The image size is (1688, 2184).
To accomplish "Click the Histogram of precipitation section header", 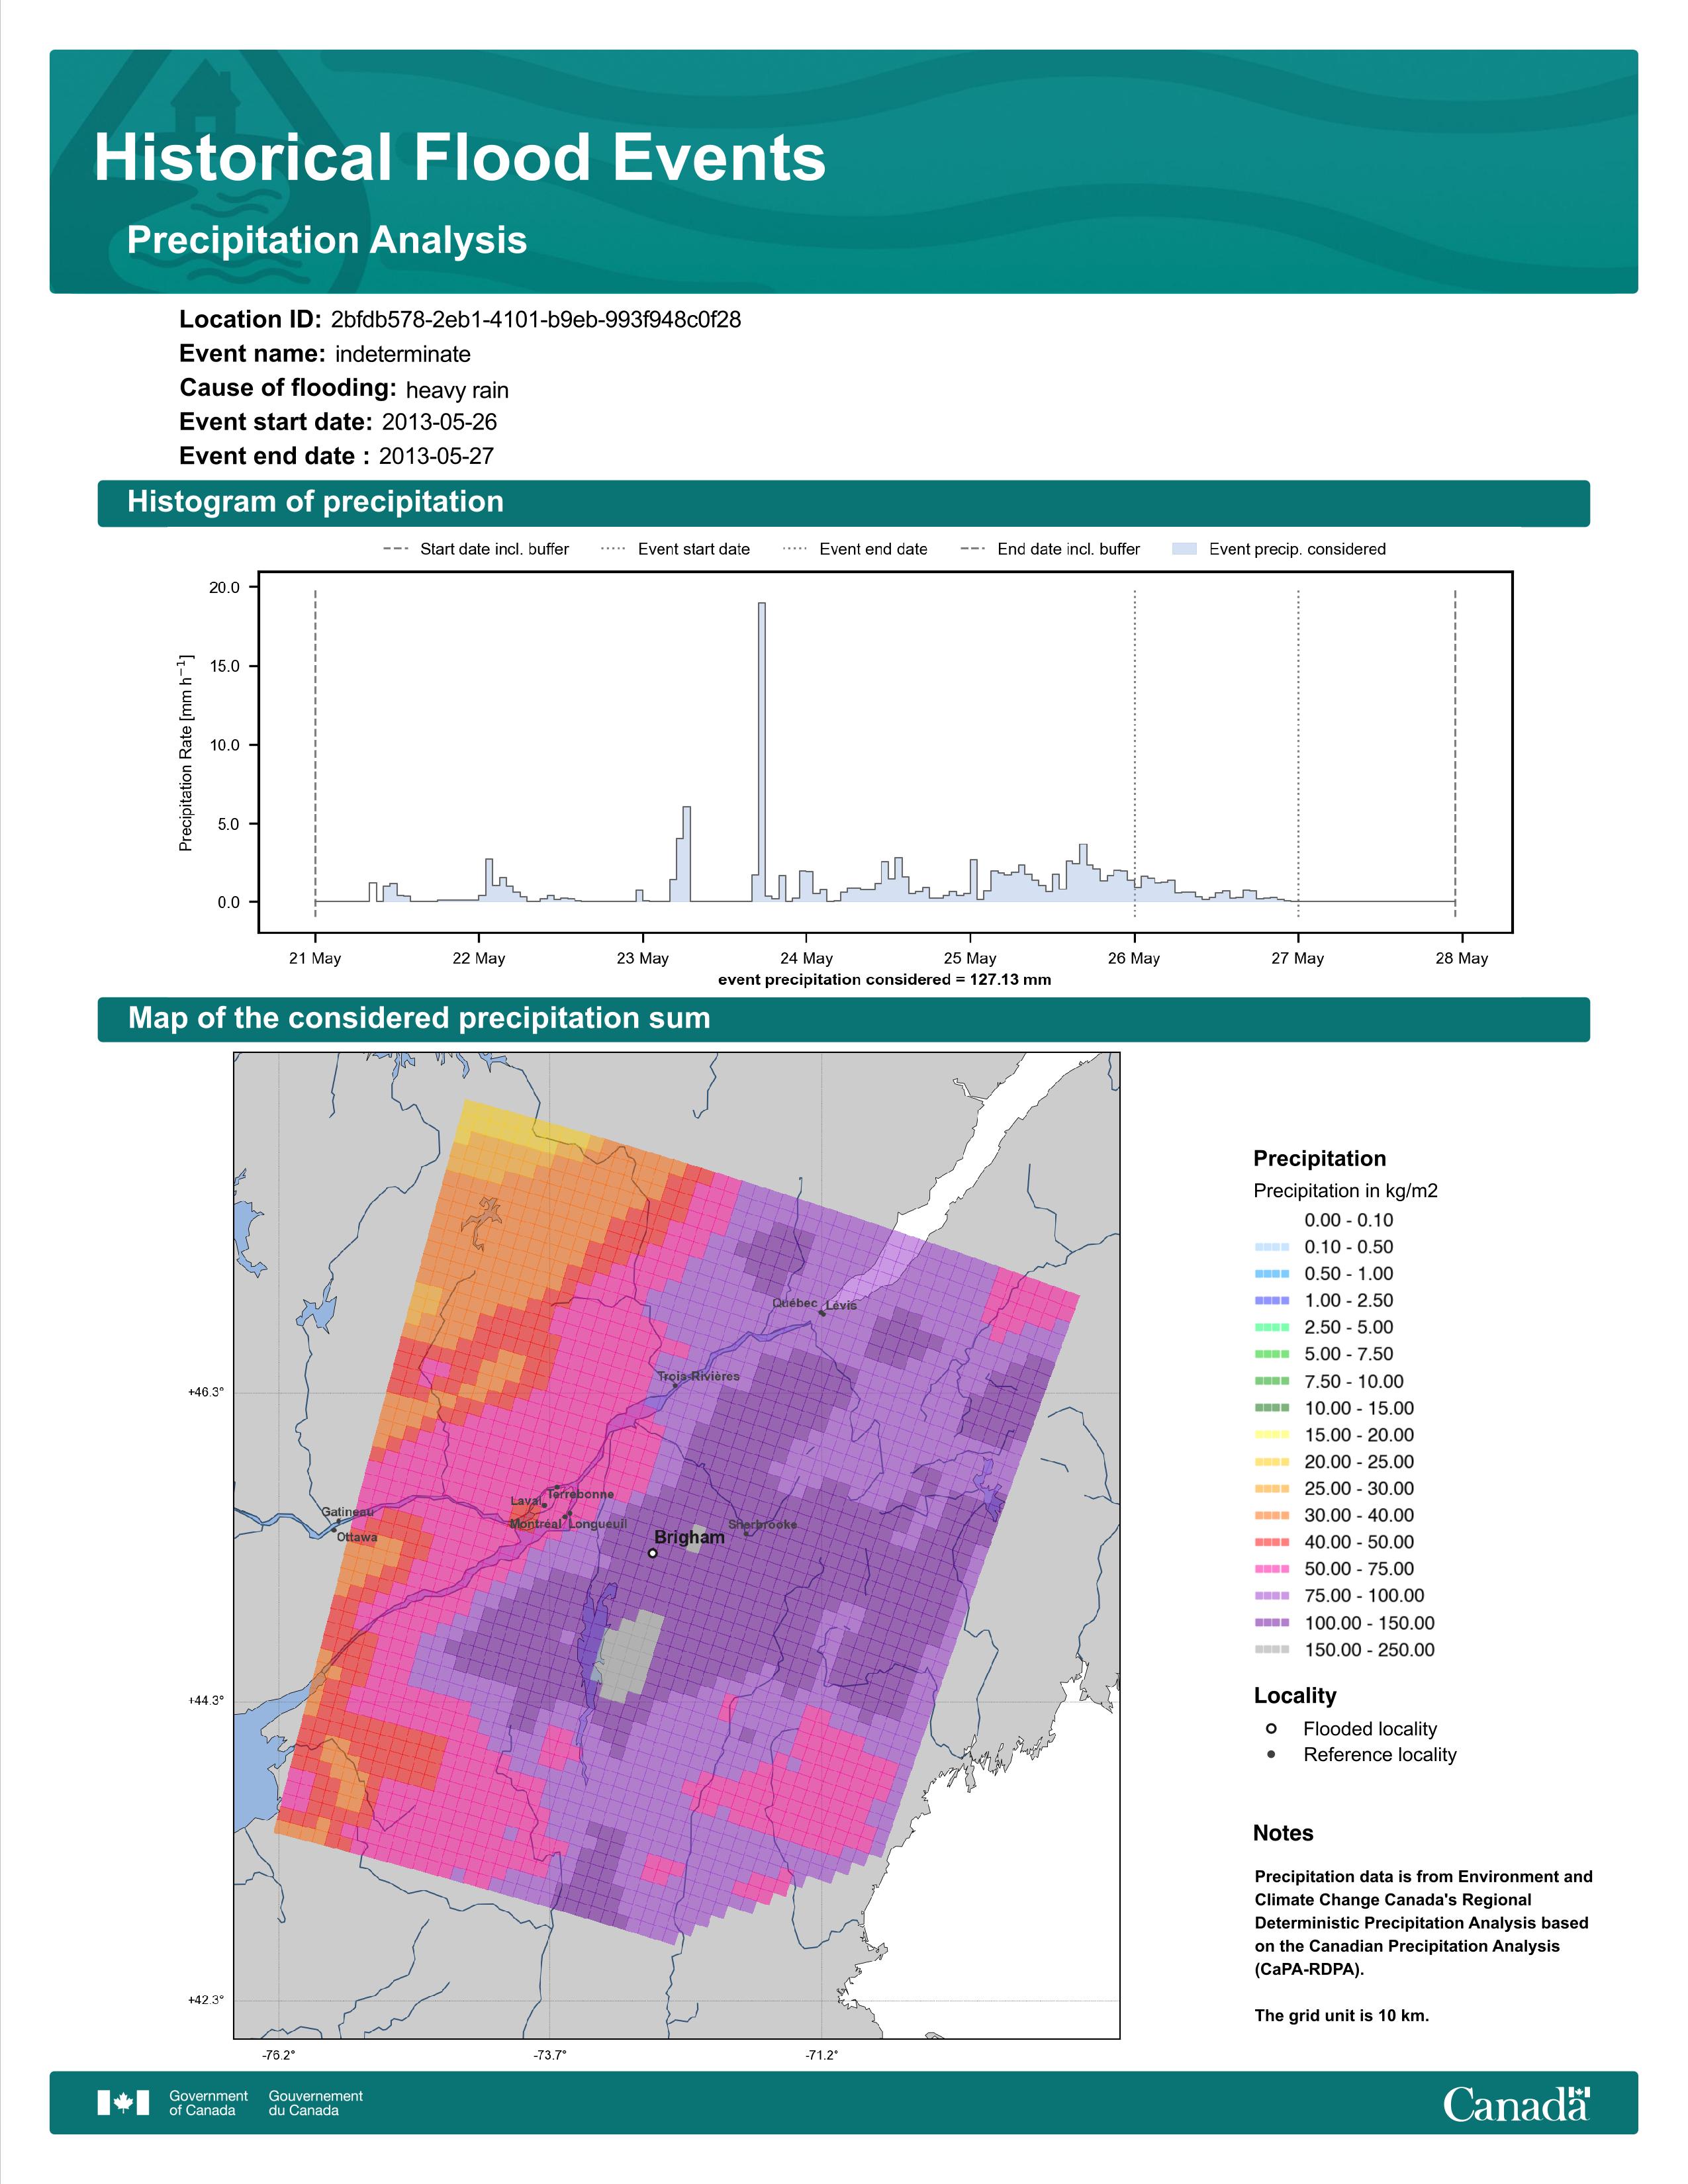I will pos(843,502).
